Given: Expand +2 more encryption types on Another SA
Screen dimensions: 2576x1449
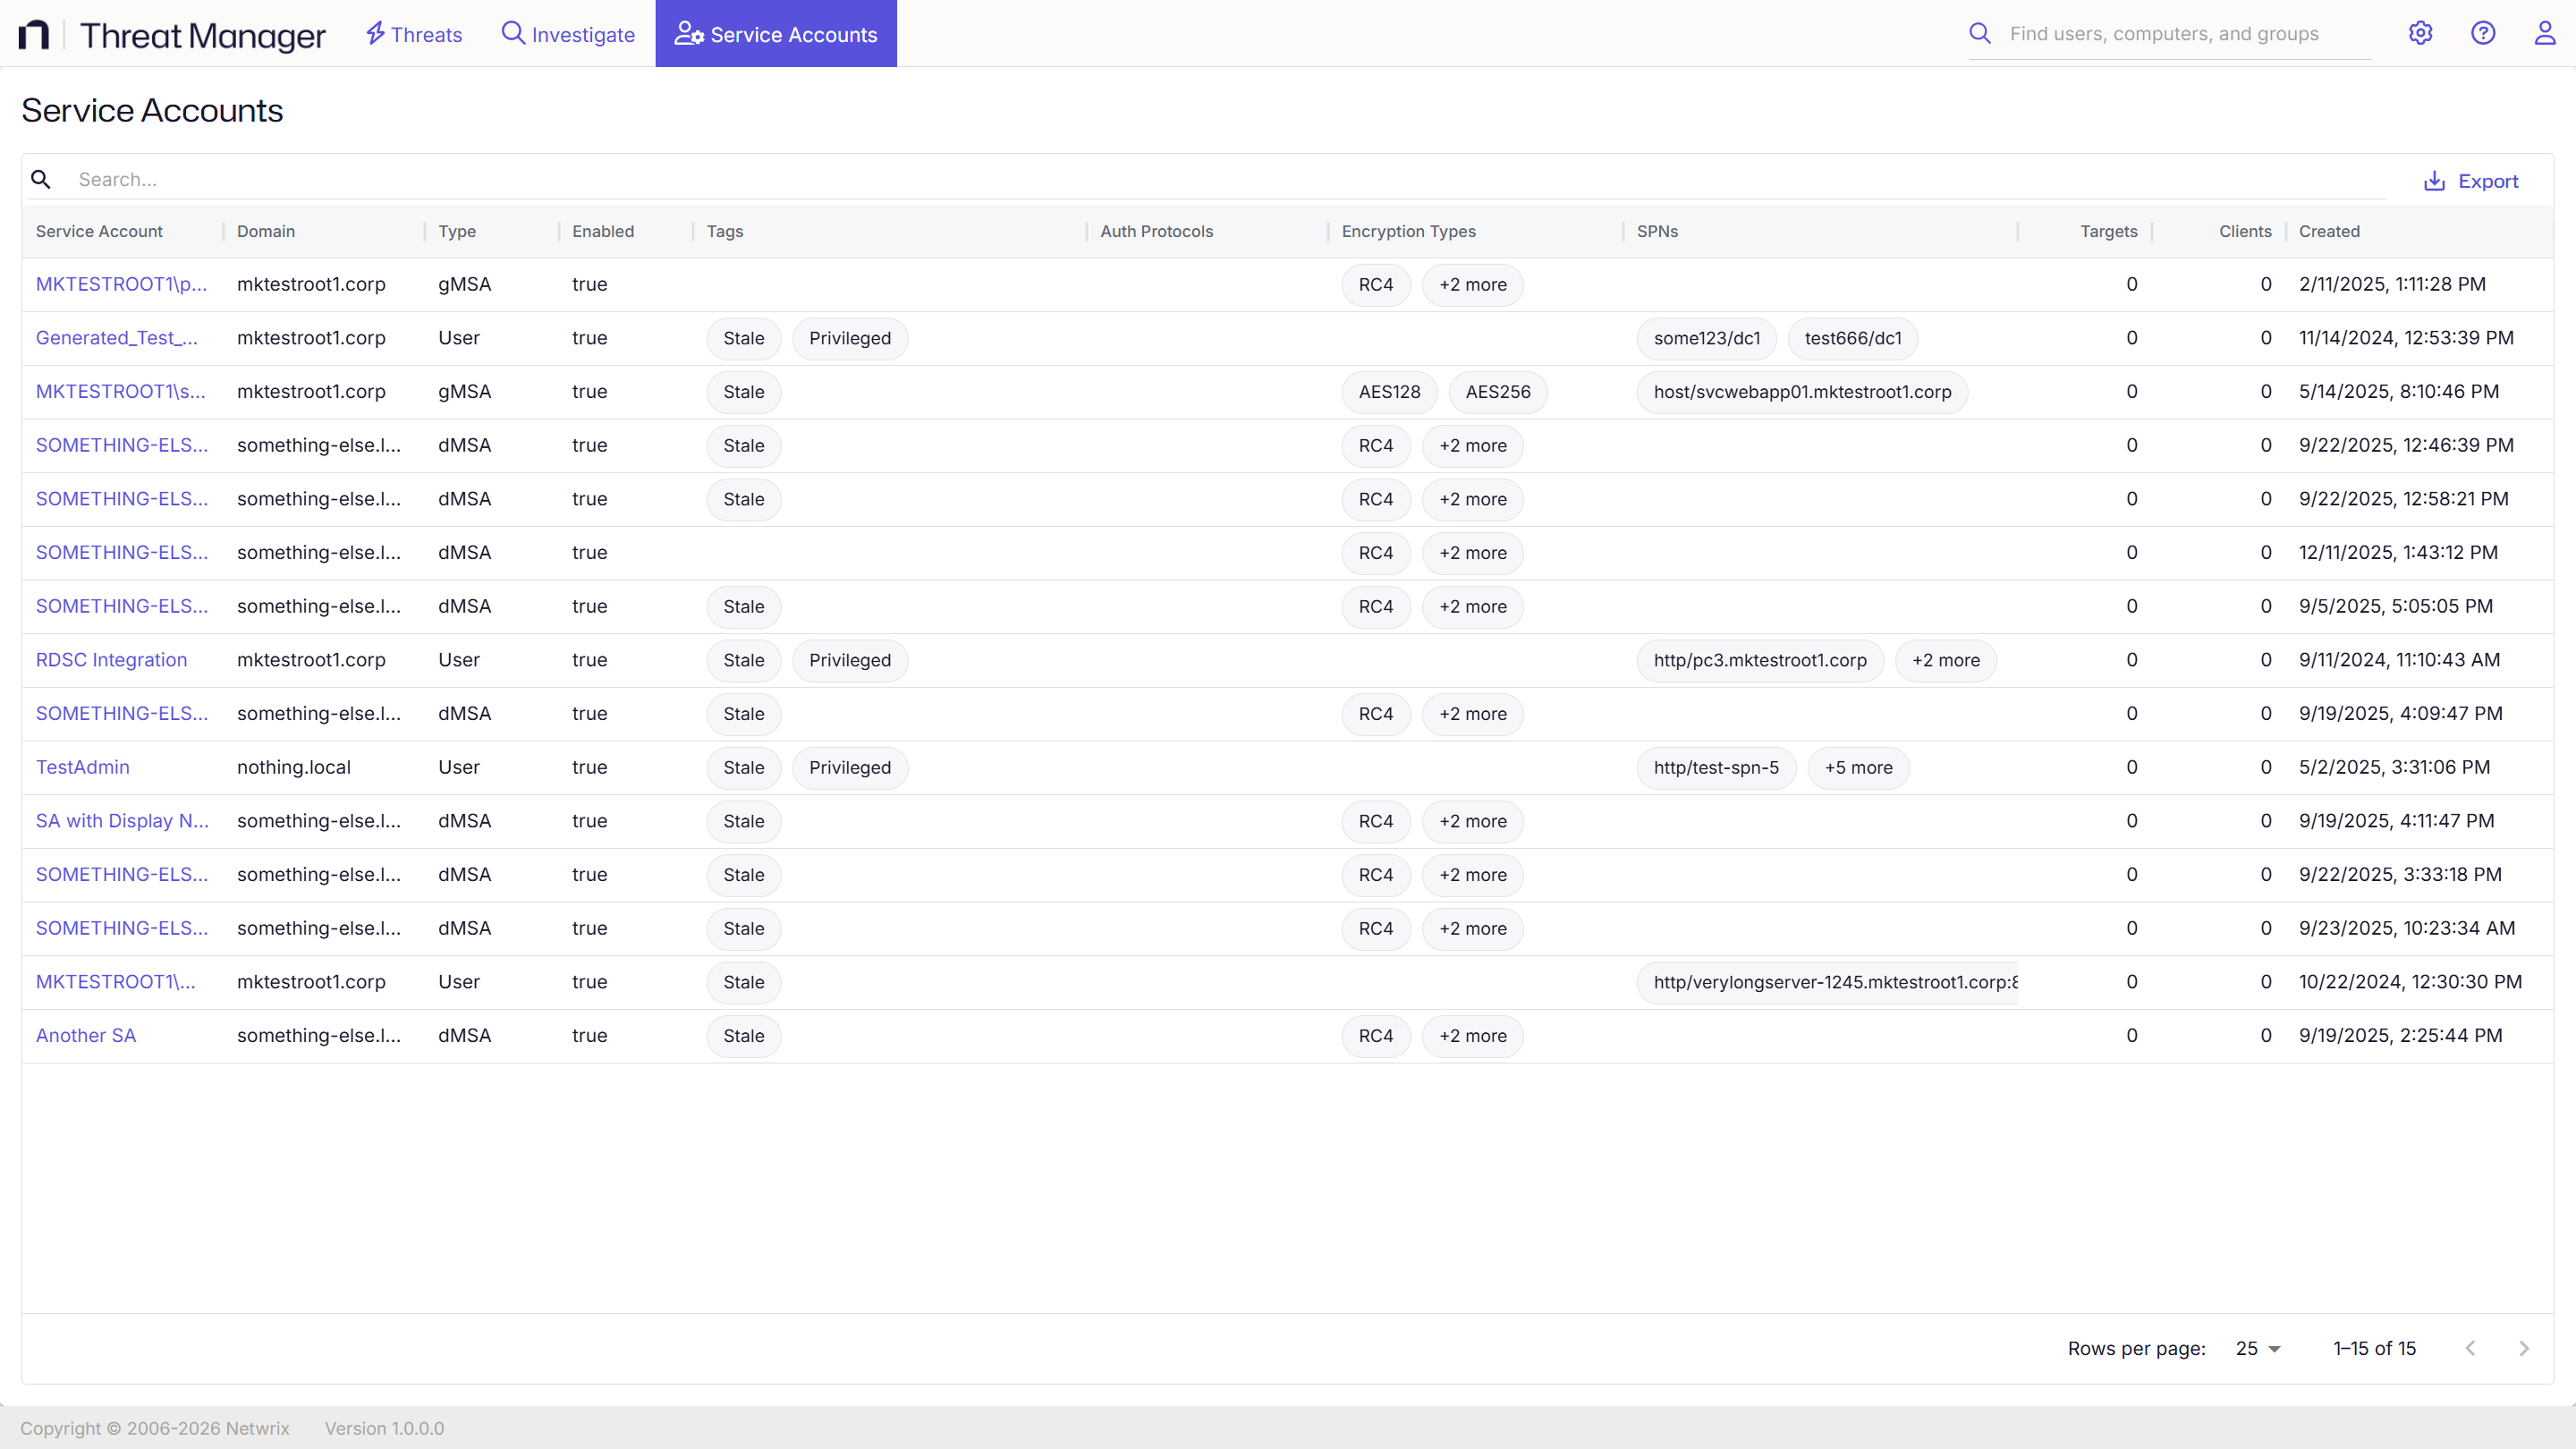Looking at the screenshot, I should [1472, 1035].
